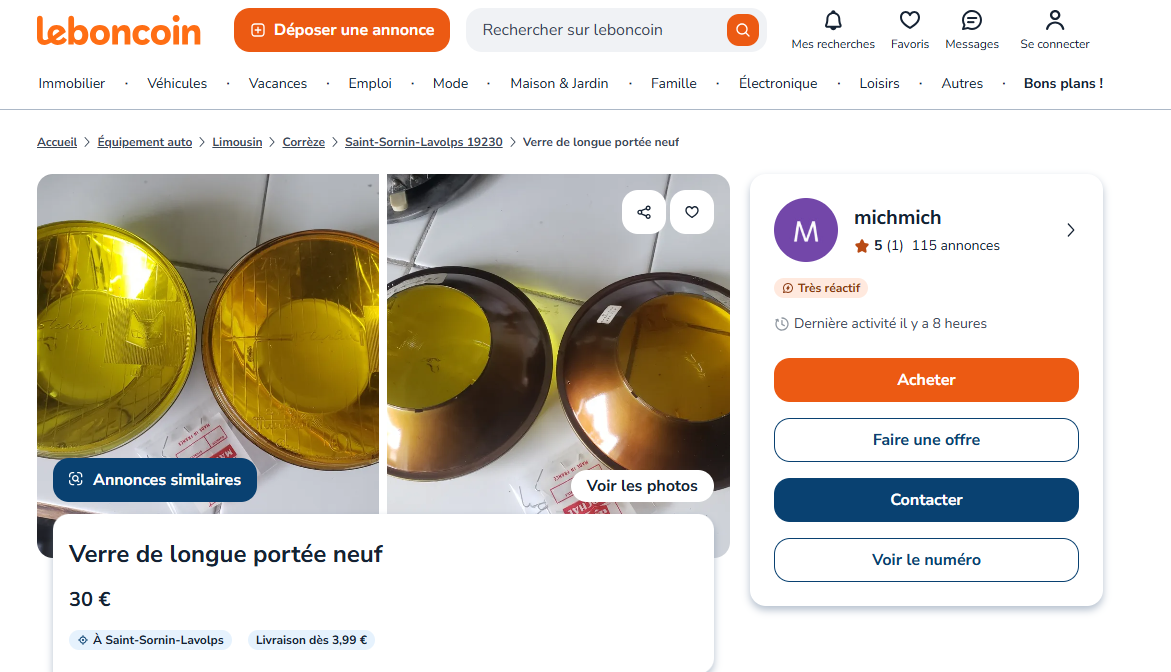Click the orange search magnifier icon
The image size is (1171, 672).
(x=742, y=30)
